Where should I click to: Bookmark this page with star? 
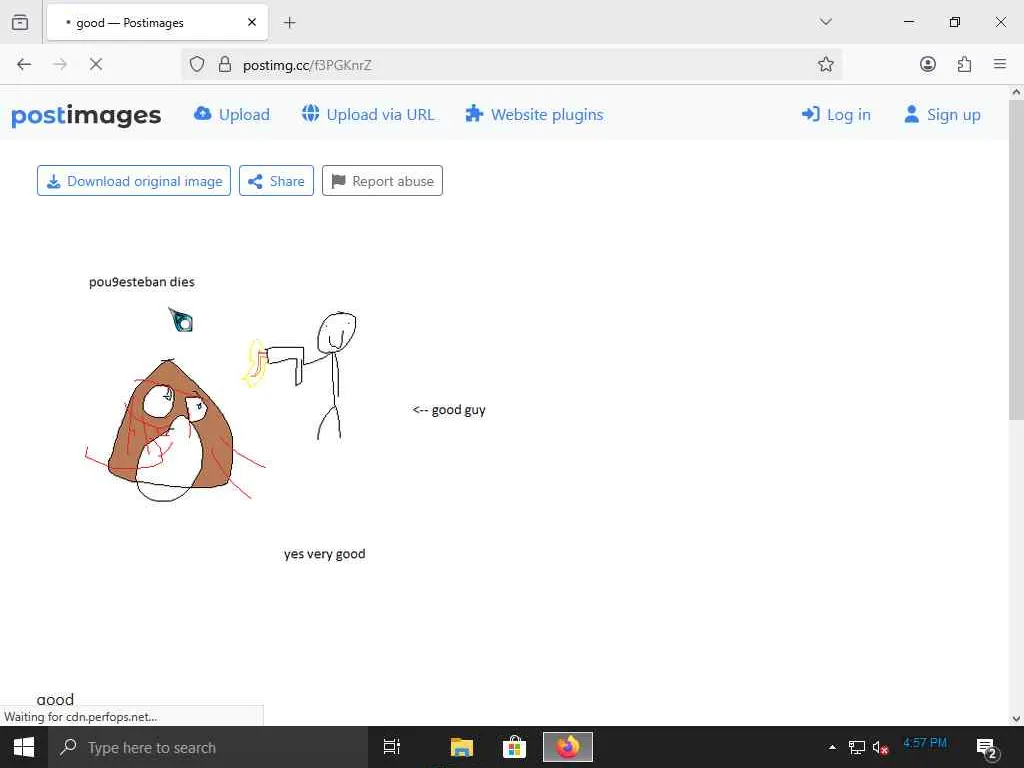pyautogui.click(x=825, y=64)
